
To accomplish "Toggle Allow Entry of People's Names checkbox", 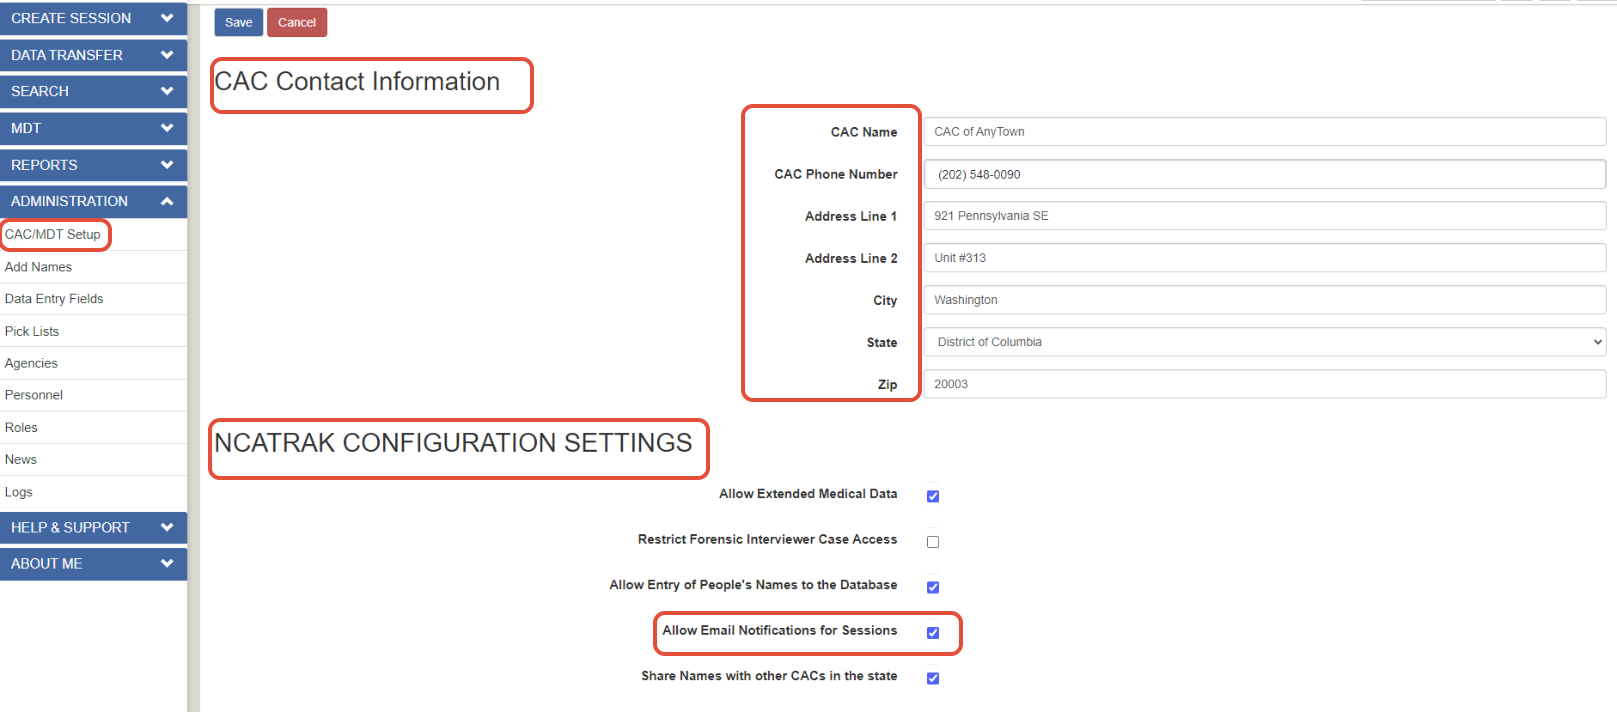I will [x=933, y=587].
